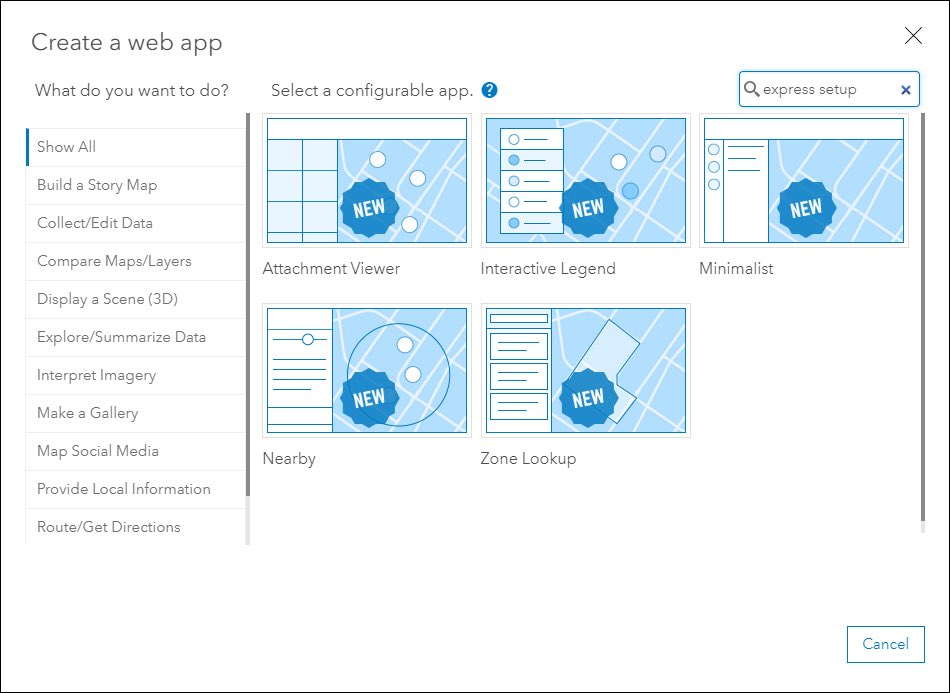Select Explore/Summarize Data category

[x=136, y=337]
